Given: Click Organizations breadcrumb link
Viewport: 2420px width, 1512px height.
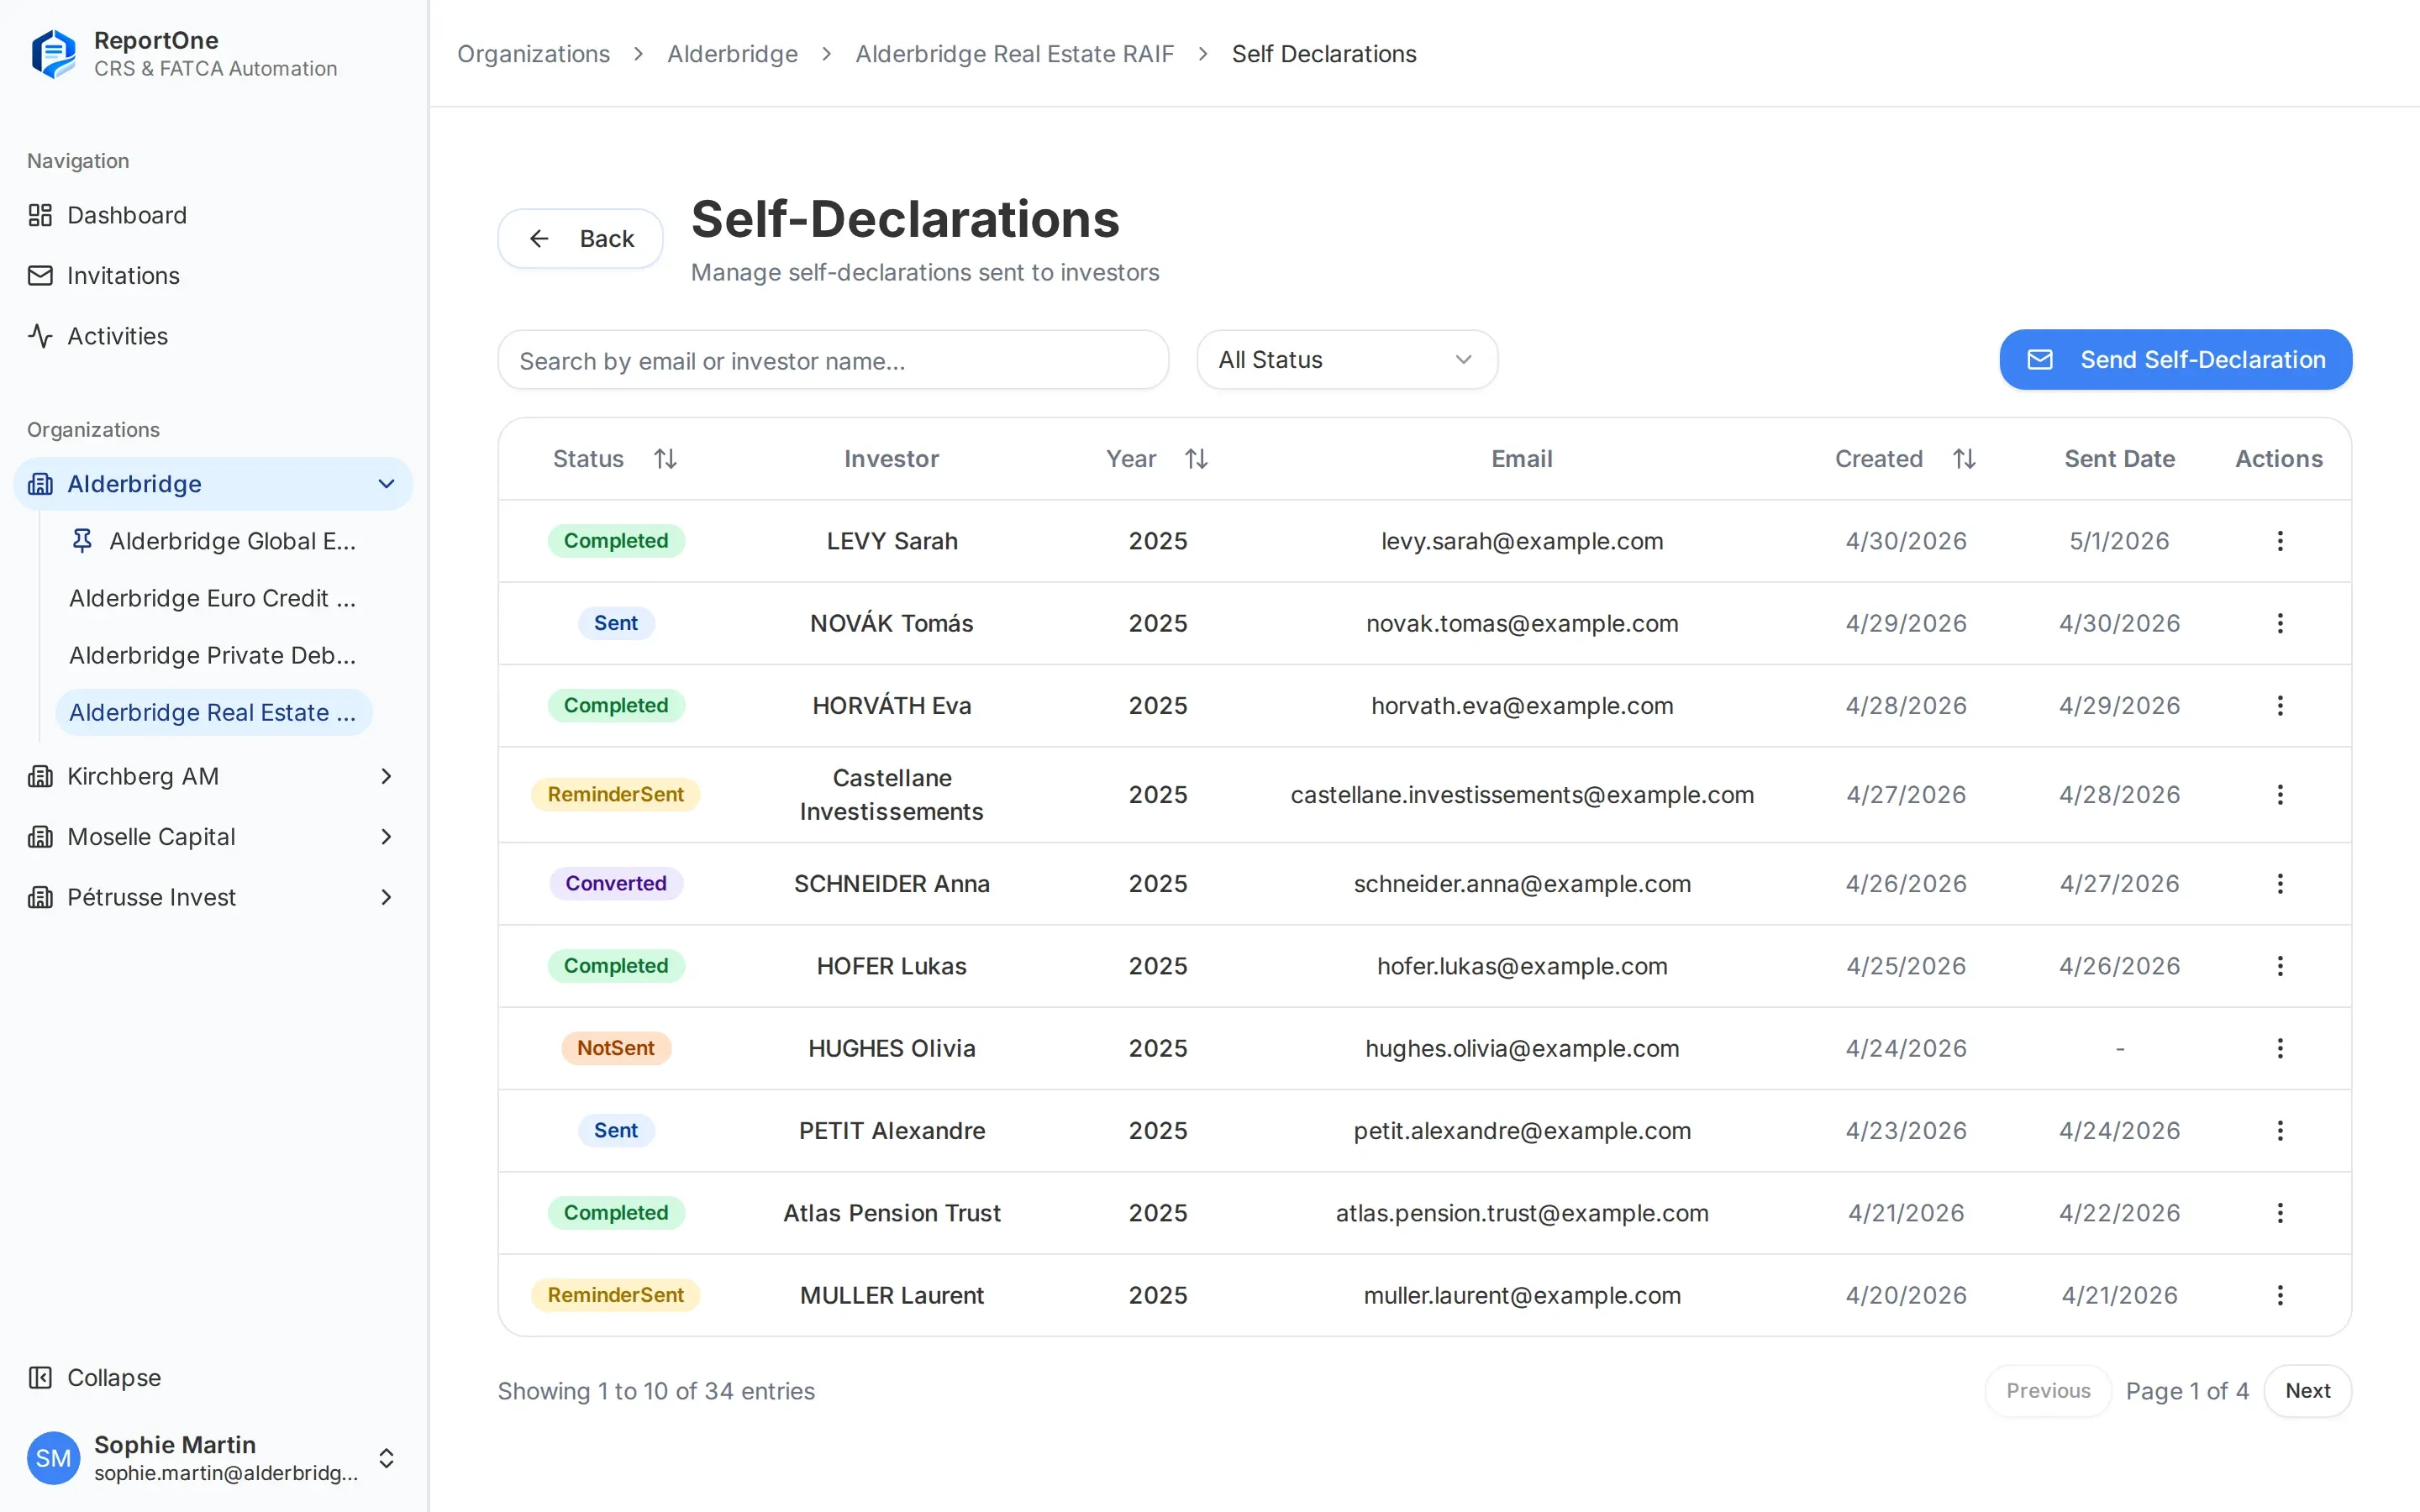Looking at the screenshot, I should pos(533,54).
